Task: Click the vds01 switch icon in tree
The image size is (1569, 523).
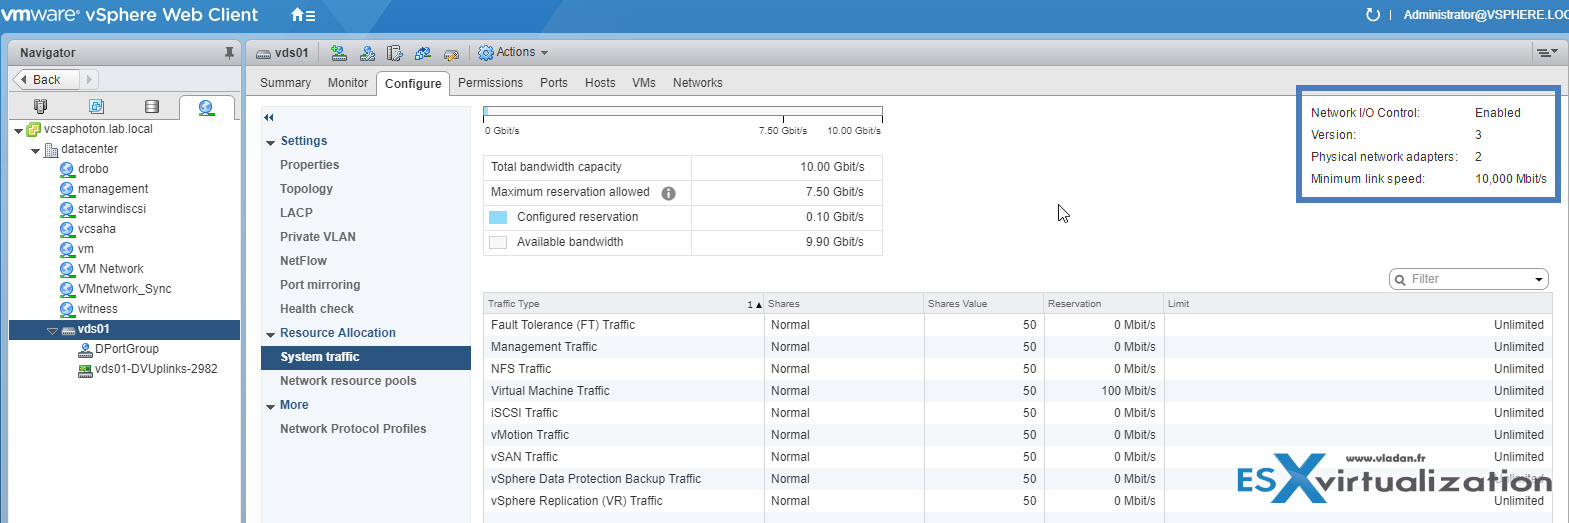Action: tap(68, 329)
